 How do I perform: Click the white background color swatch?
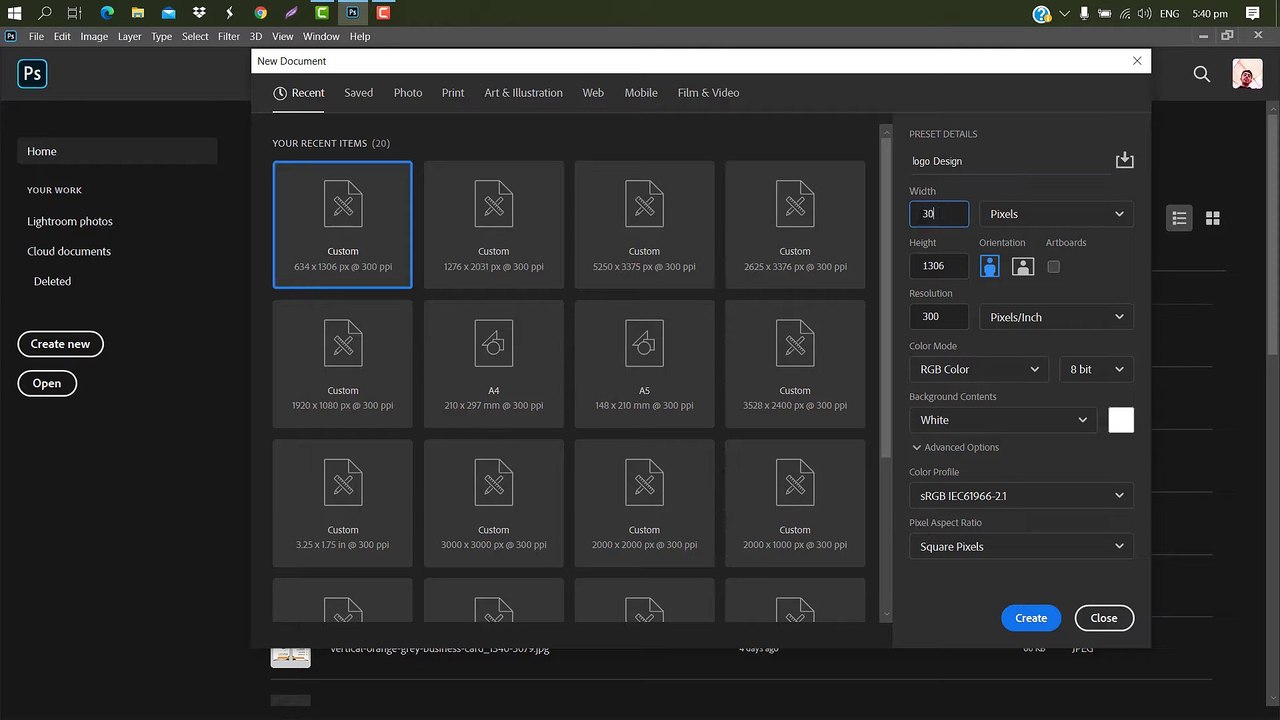click(x=1121, y=420)
